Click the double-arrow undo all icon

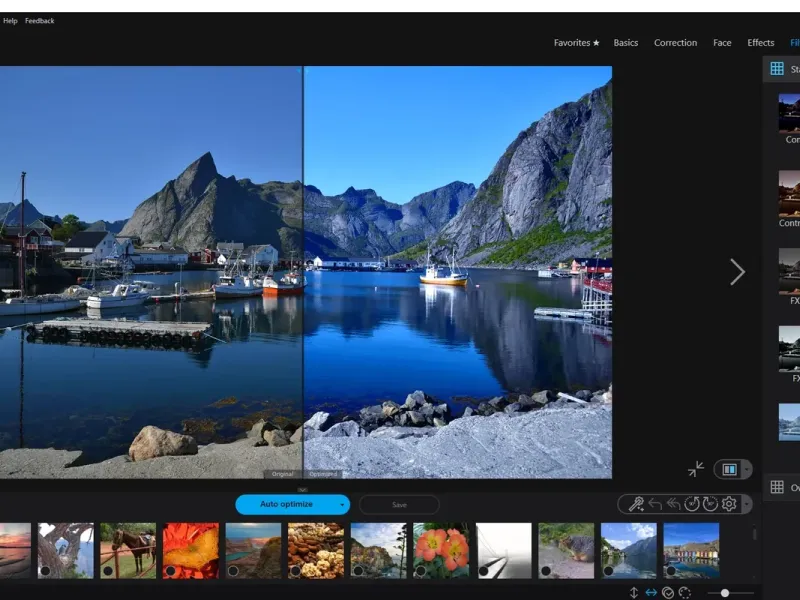tap(673, 504)
